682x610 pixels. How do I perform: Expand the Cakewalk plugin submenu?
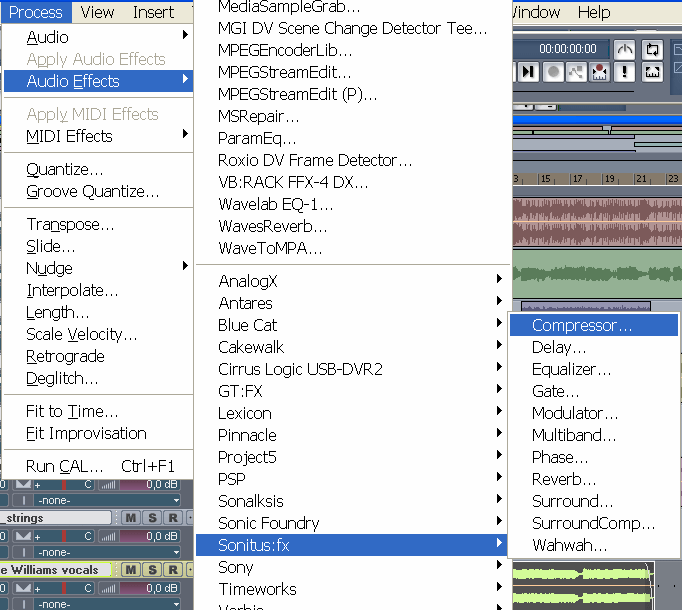(x=351, y=347)
